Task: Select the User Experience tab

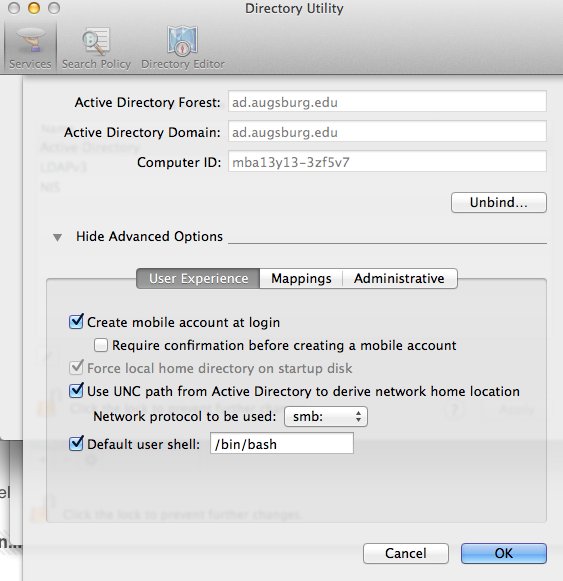Action: tap(198, 278)
